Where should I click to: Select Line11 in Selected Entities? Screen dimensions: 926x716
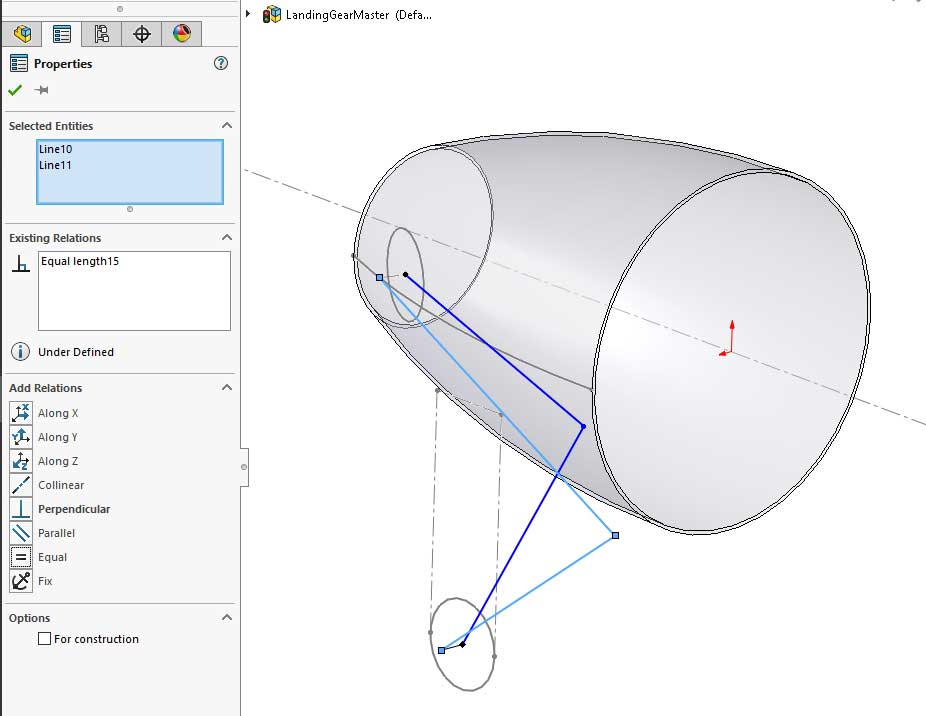click(x=56, y=165)
